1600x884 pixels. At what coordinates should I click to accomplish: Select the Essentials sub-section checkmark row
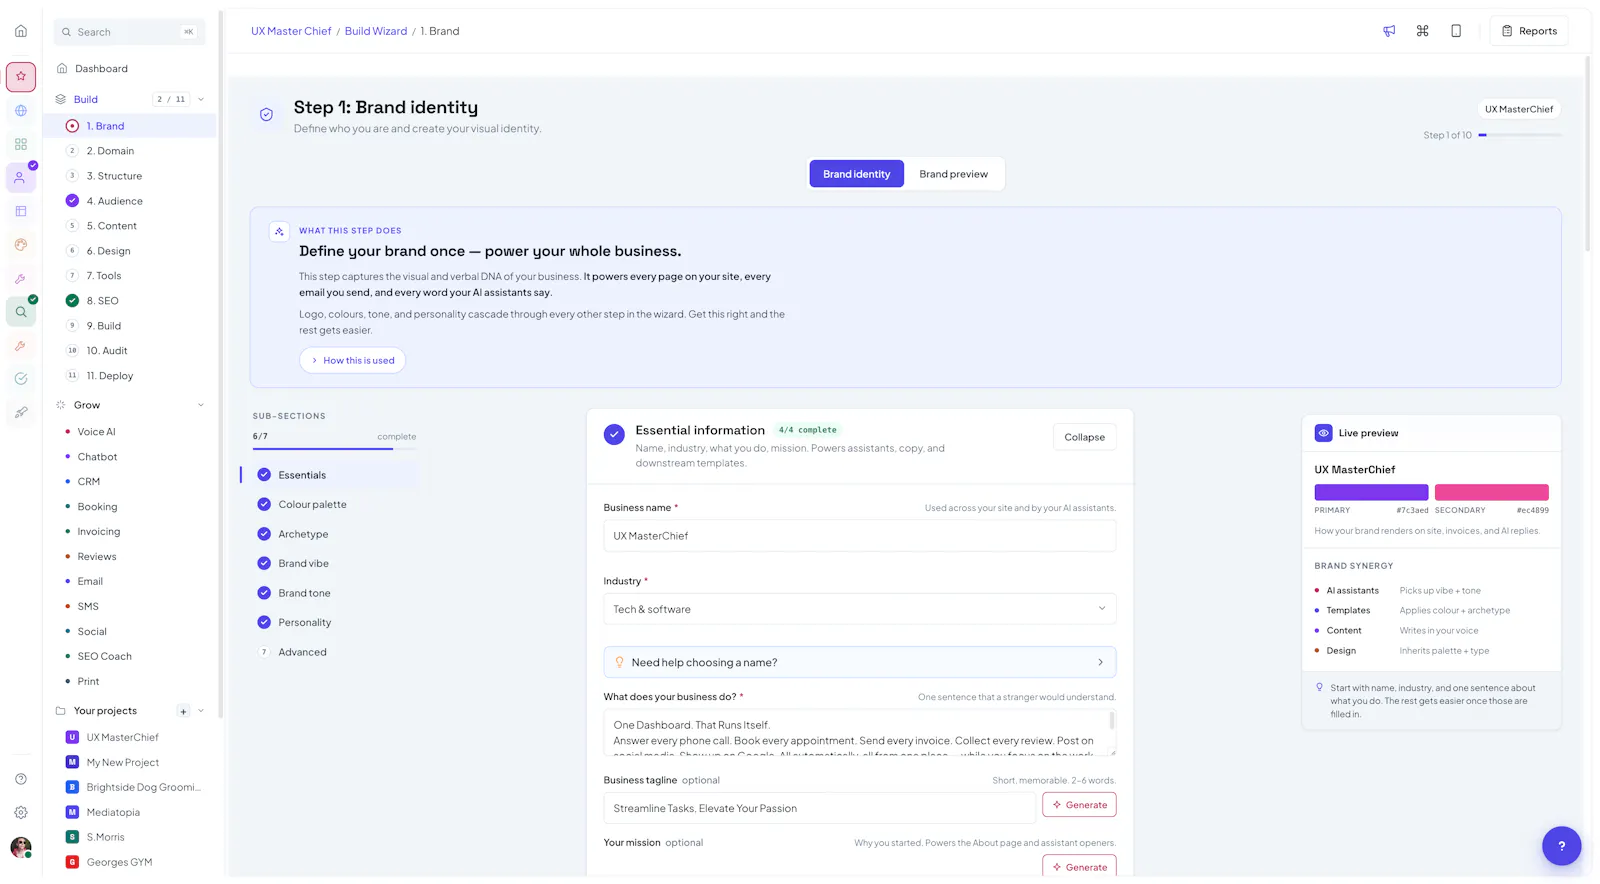(x=330, y=475)
